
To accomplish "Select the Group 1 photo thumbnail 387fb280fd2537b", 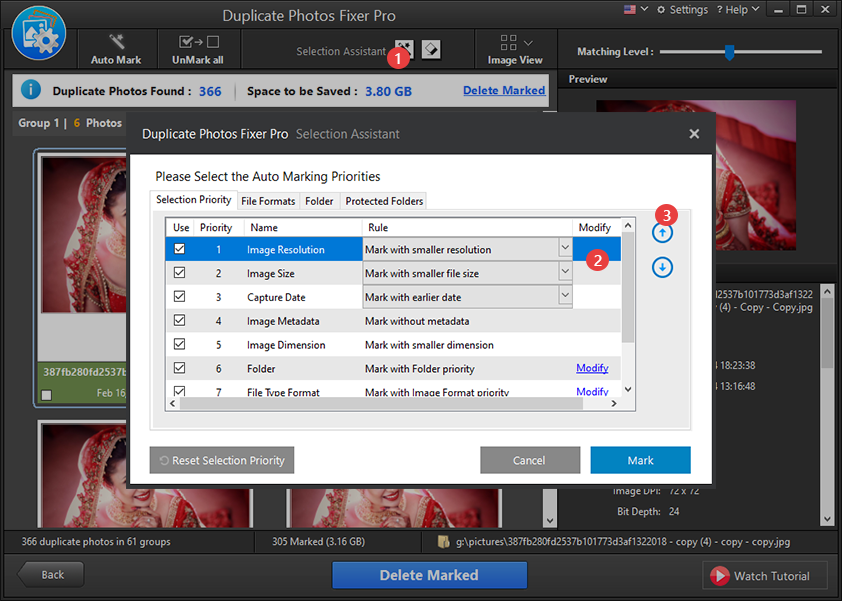I will point(83,234).
